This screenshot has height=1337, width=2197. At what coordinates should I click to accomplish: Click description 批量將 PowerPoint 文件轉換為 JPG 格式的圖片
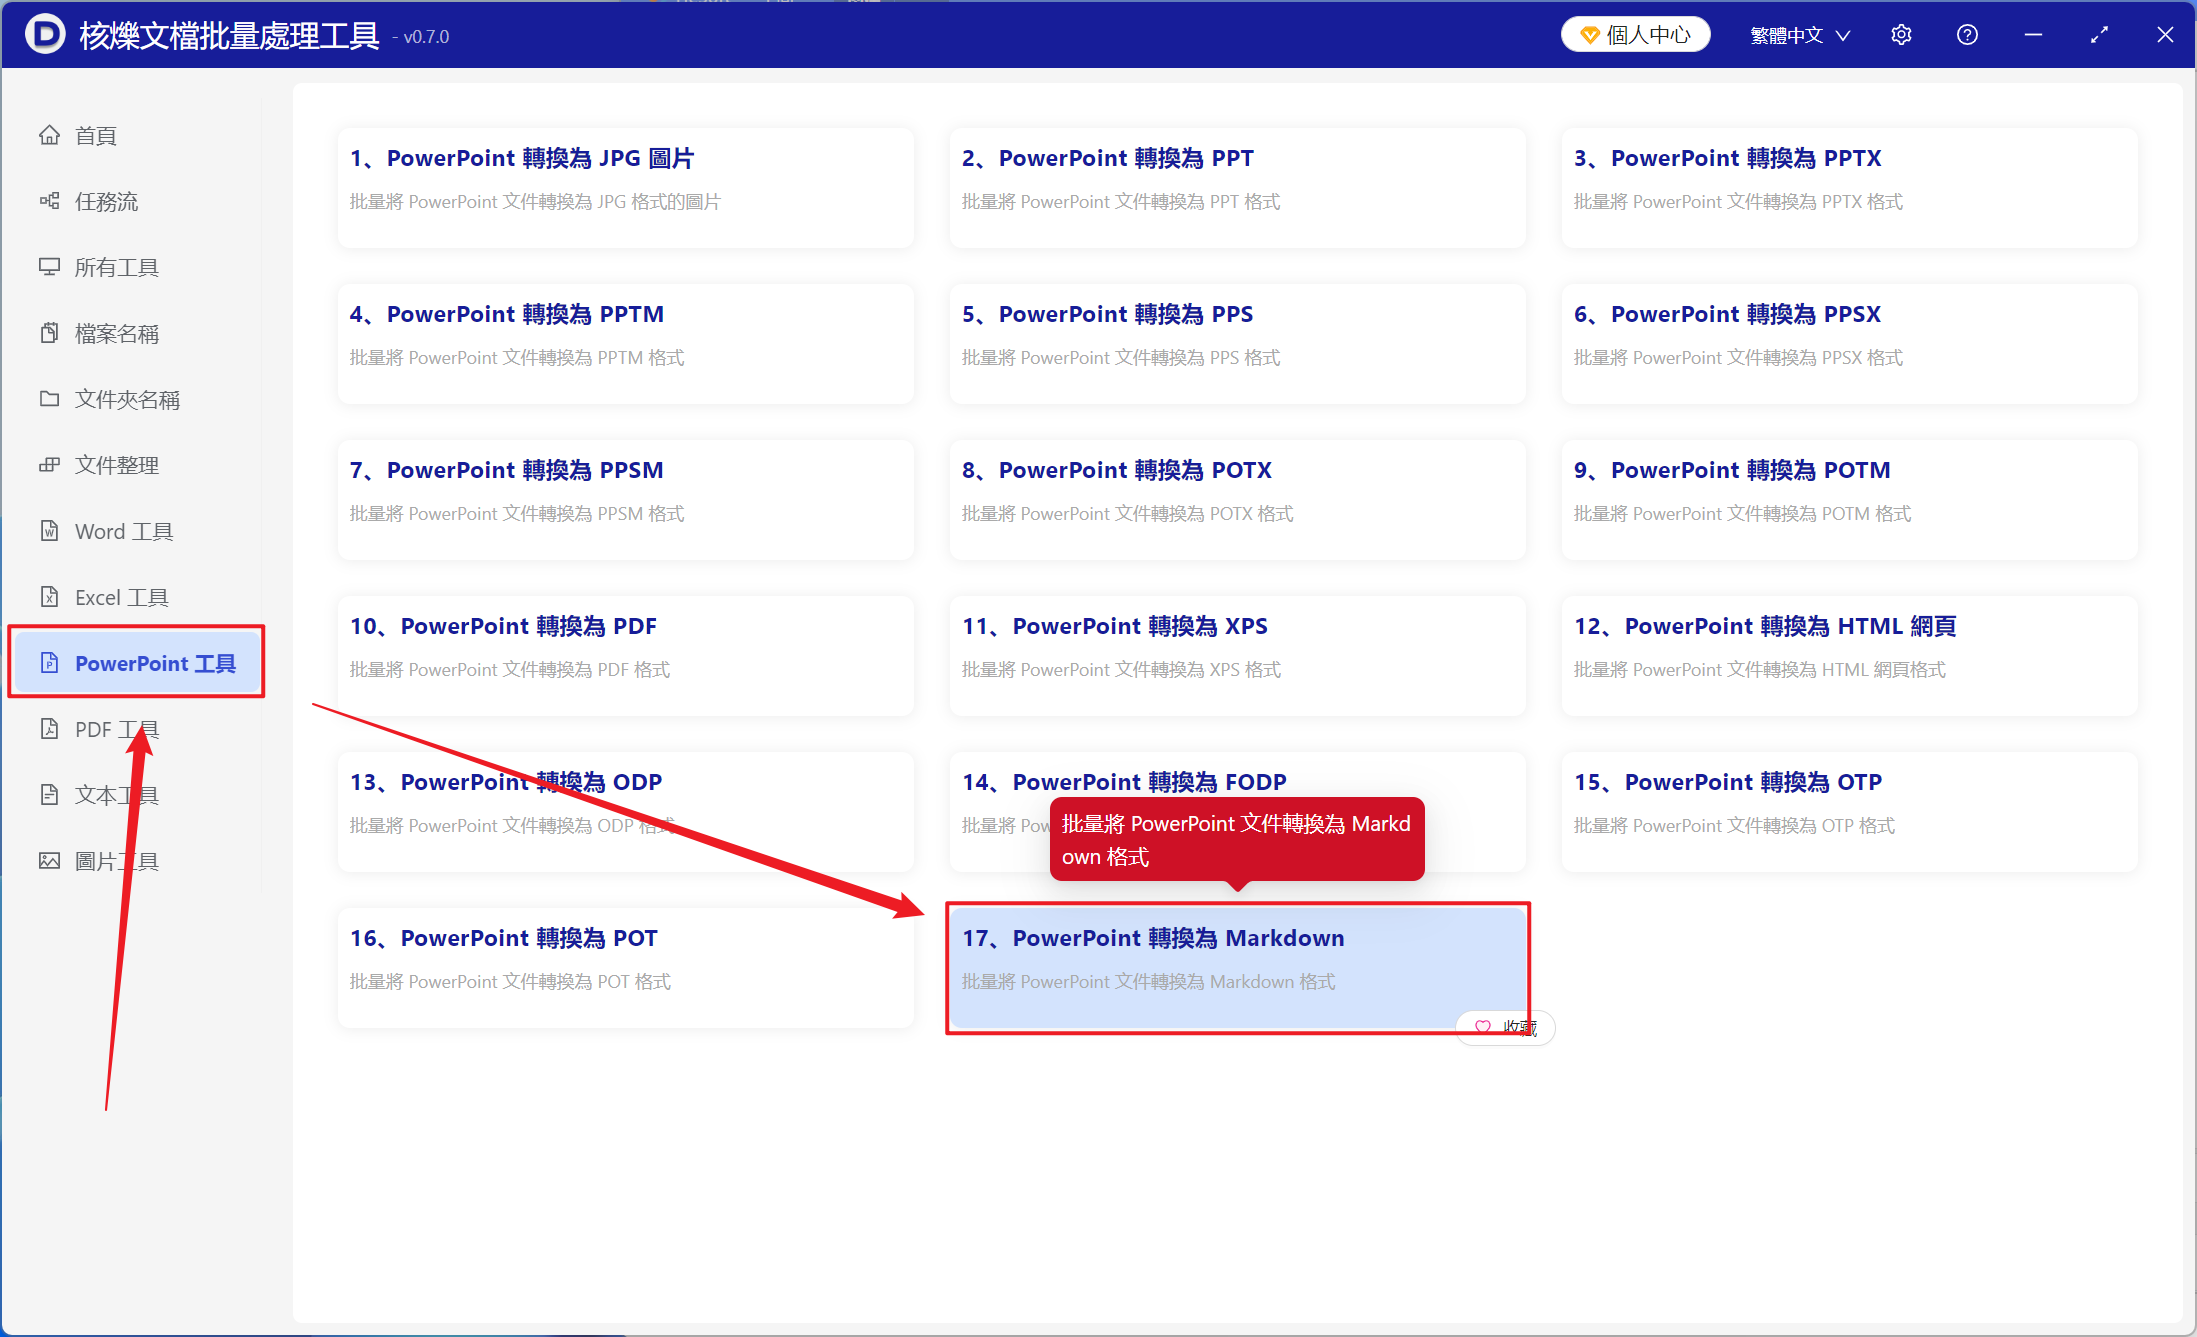[535, 202]
